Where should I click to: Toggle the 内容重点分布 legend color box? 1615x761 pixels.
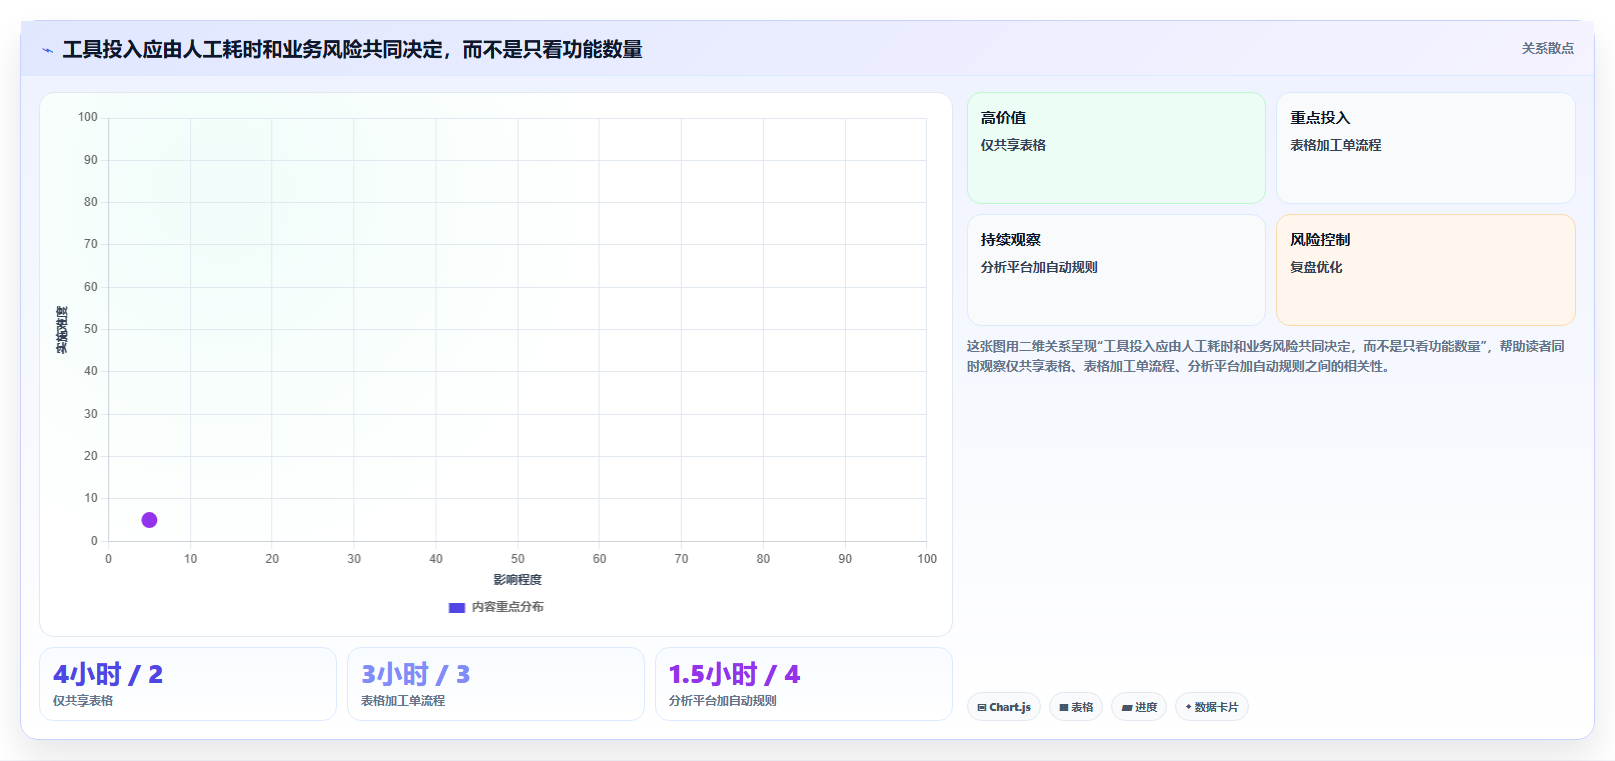click(x=457, y=607)
